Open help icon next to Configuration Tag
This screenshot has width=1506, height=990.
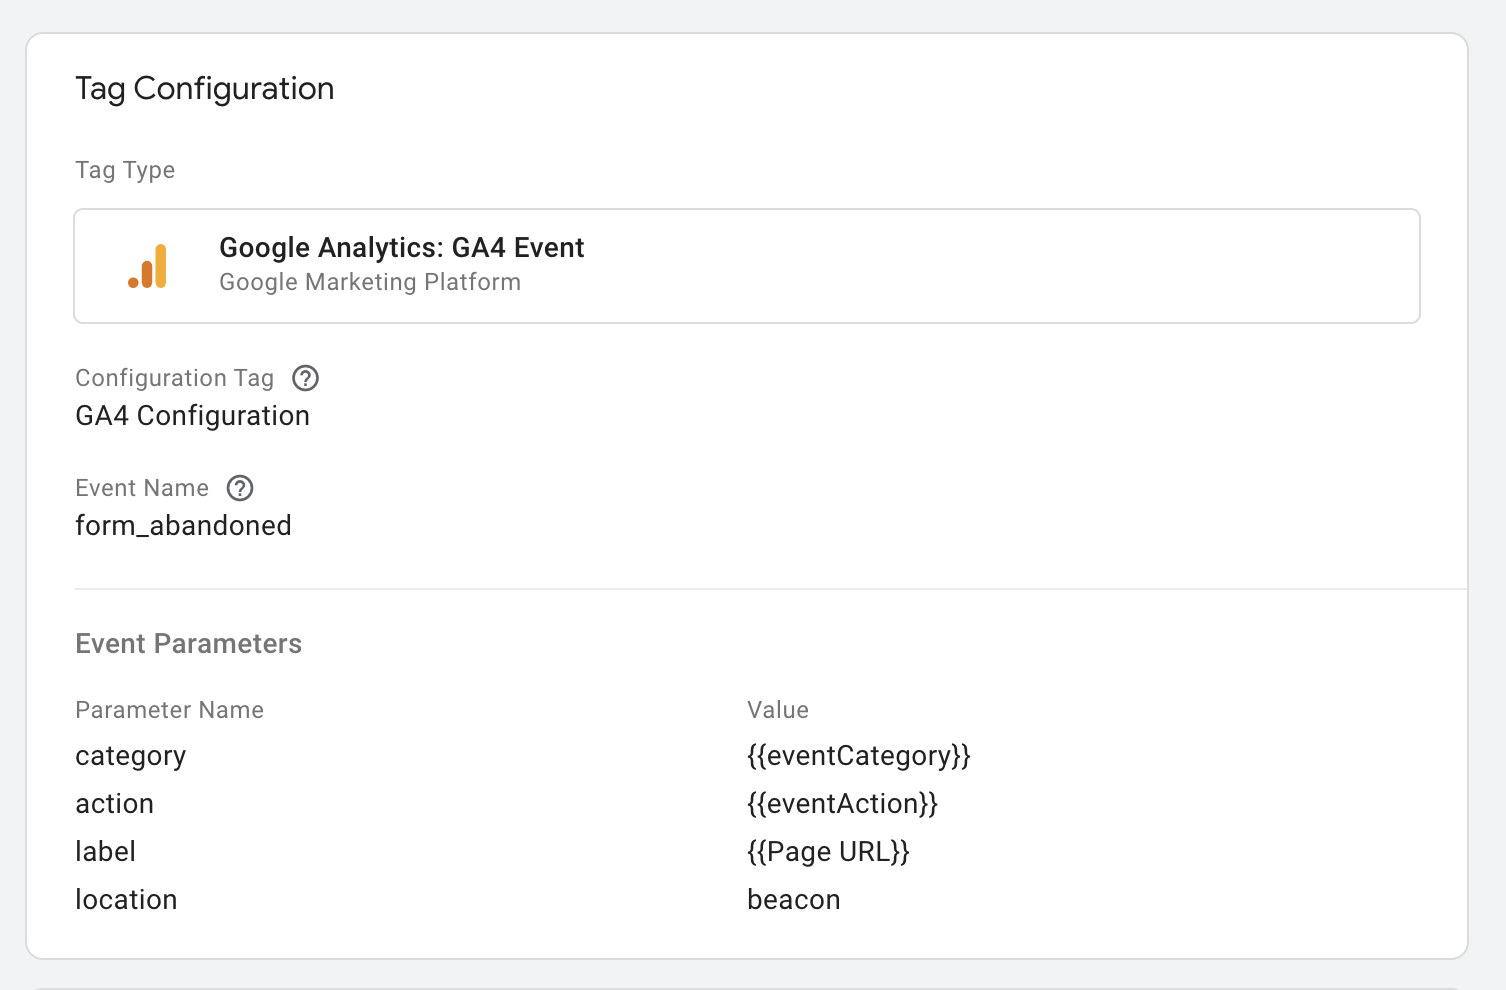[305, 378]
